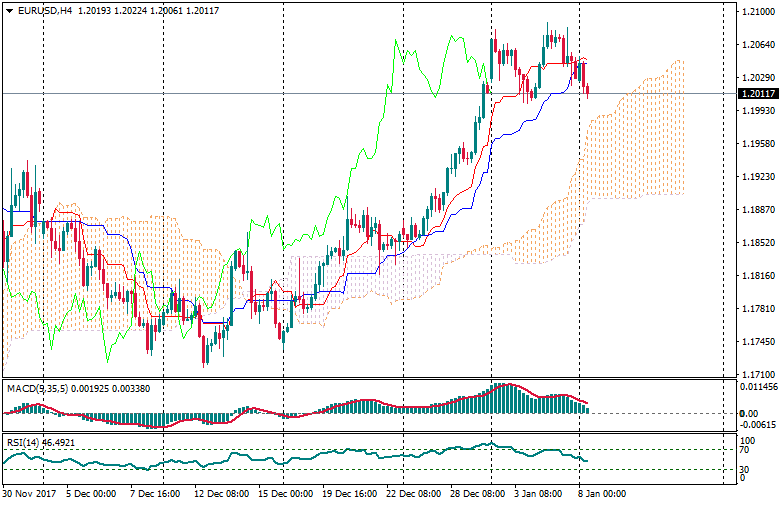Click the 1.21000 price scale label
779x505 pixels.
[756, 12]
